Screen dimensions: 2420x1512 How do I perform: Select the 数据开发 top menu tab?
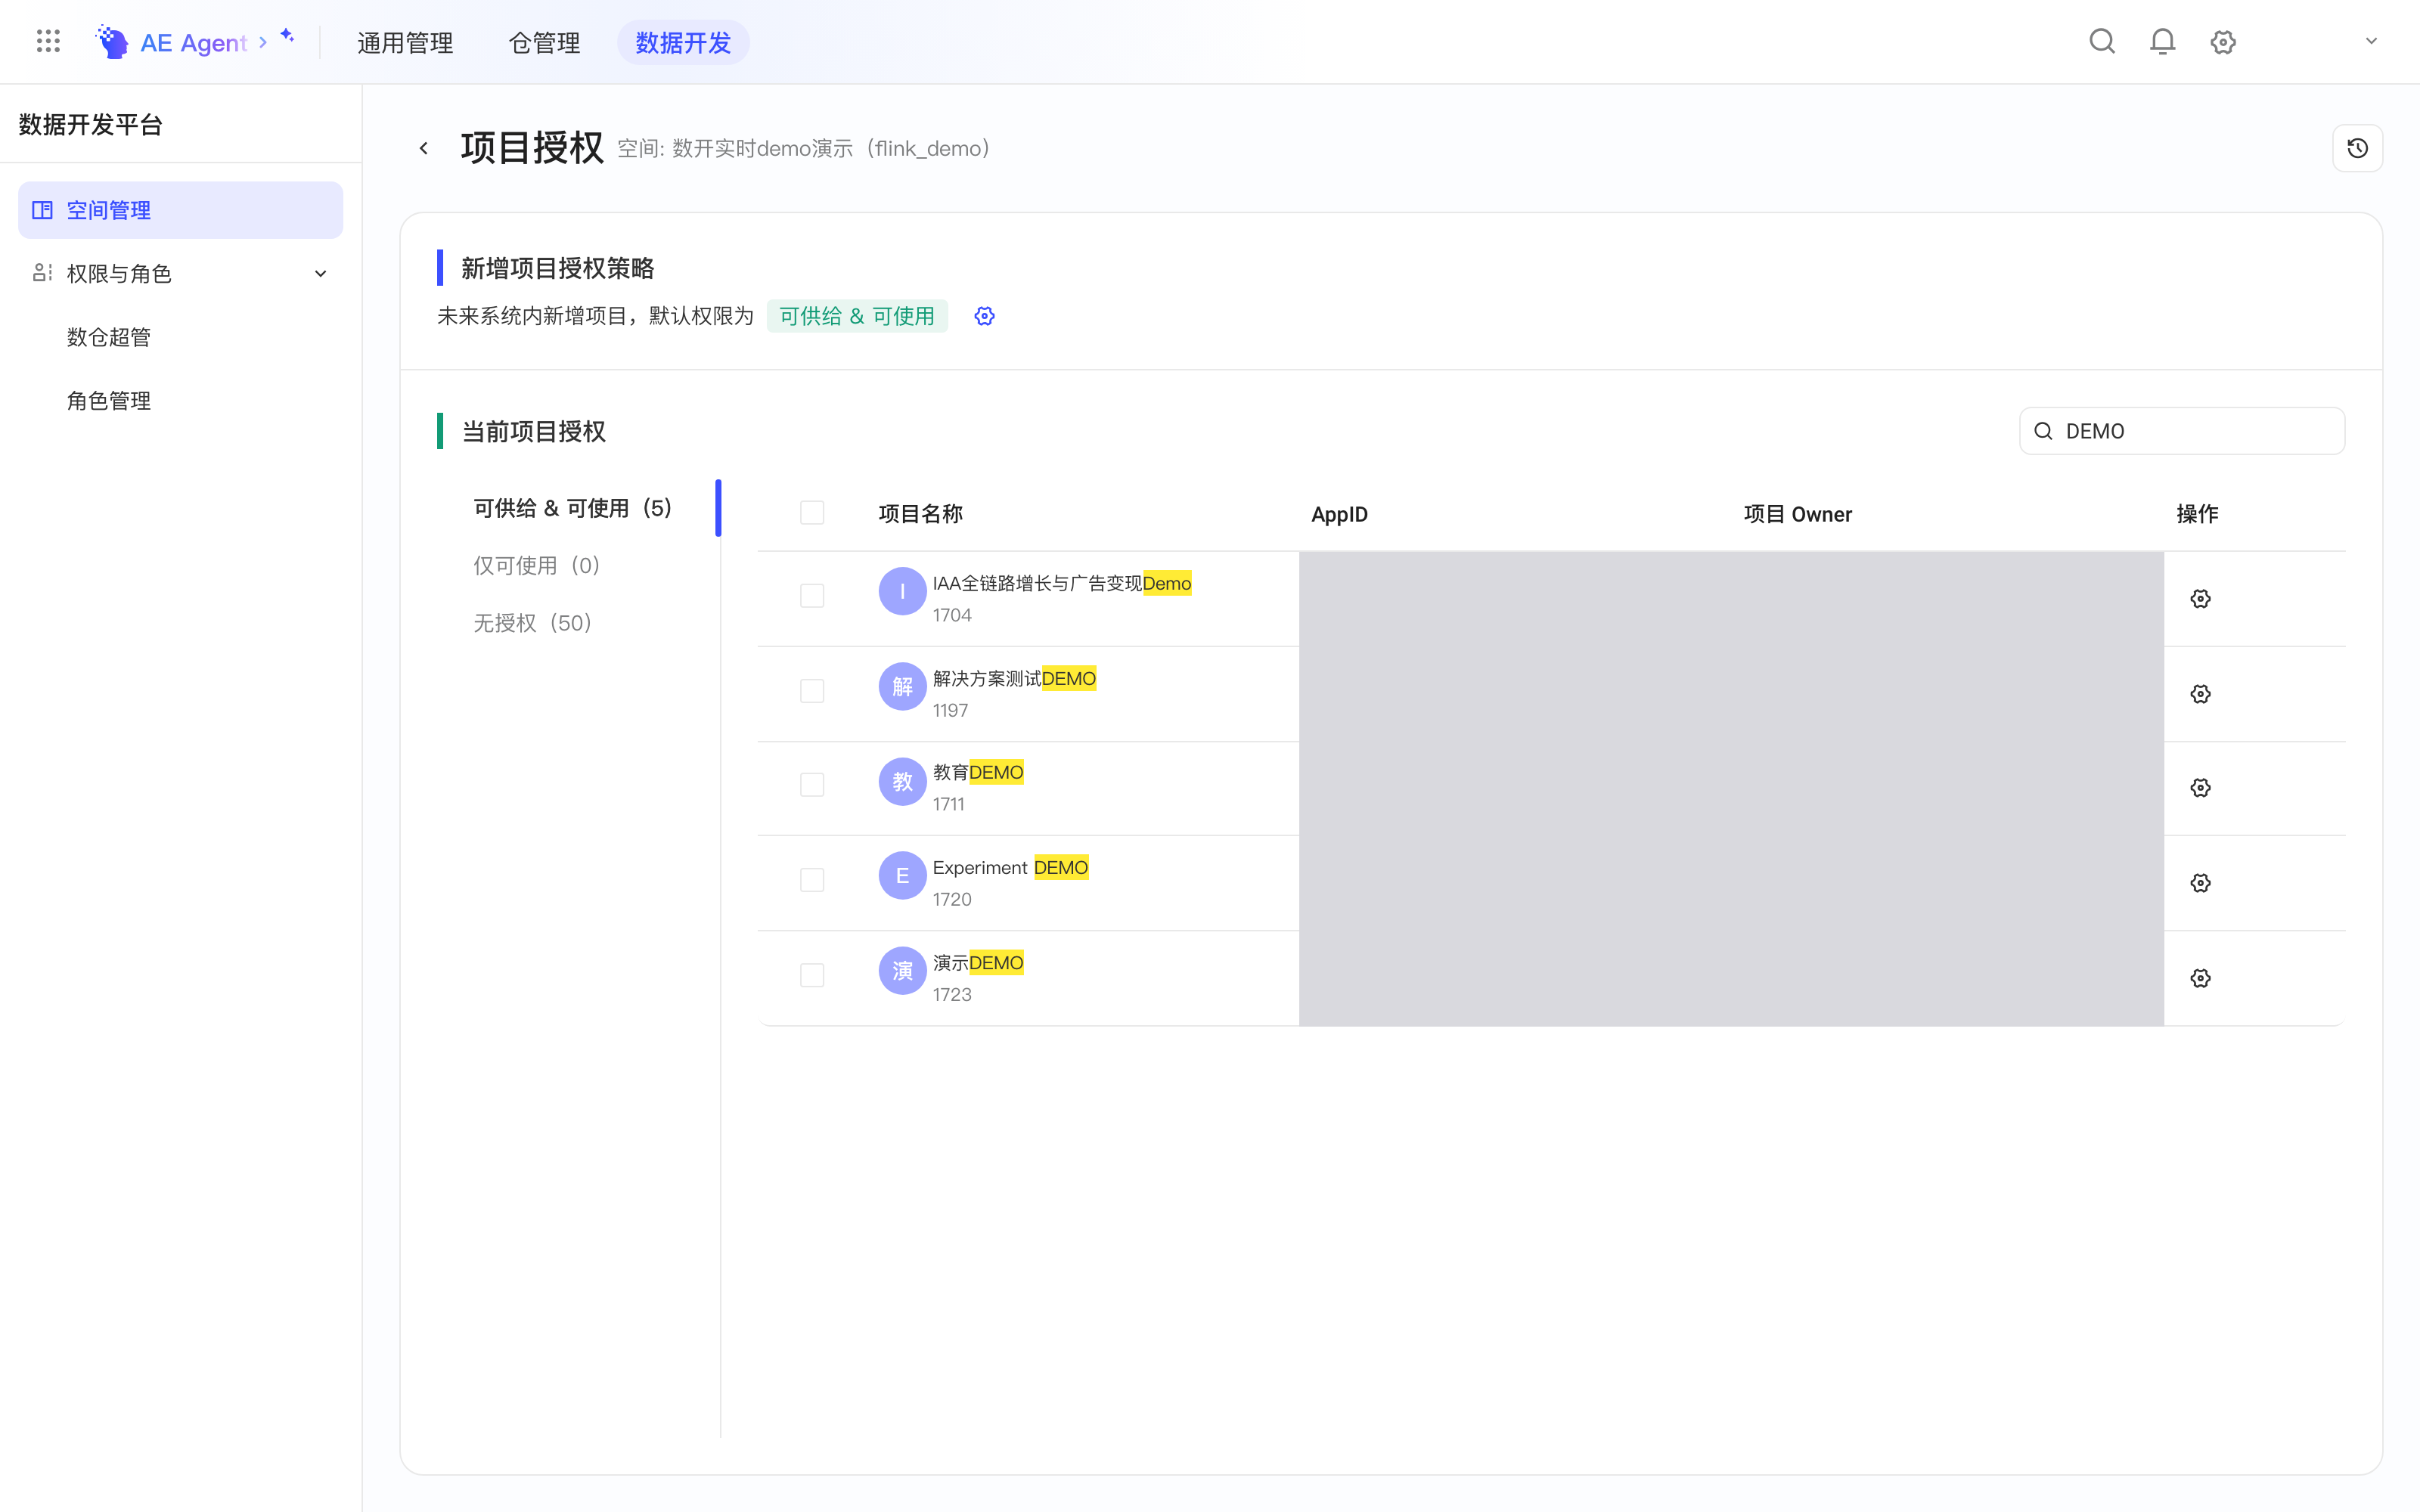click(x=683, y=42)
